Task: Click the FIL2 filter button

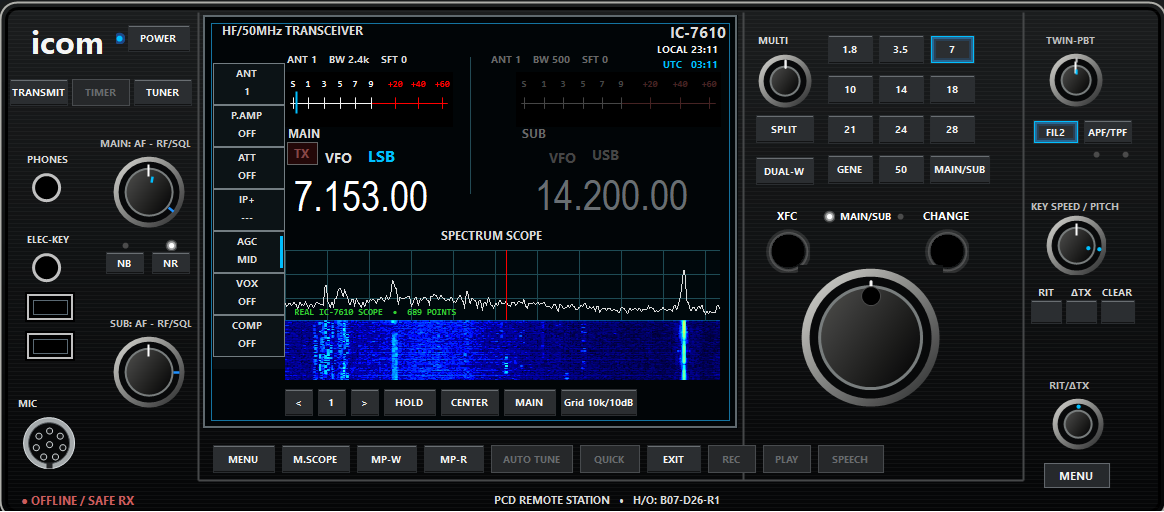Action: click(1055, 133)
